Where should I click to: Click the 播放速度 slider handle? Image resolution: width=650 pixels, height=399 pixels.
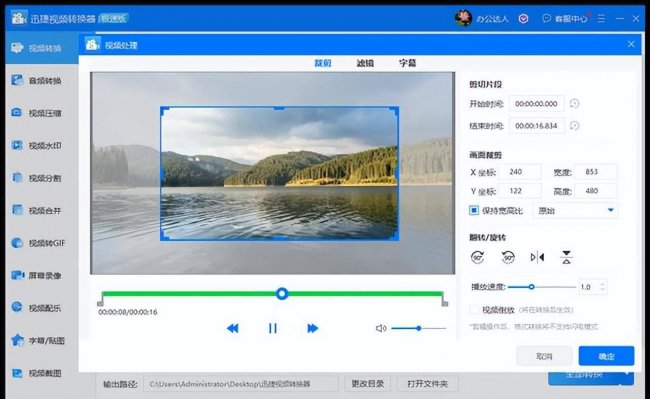531,287
